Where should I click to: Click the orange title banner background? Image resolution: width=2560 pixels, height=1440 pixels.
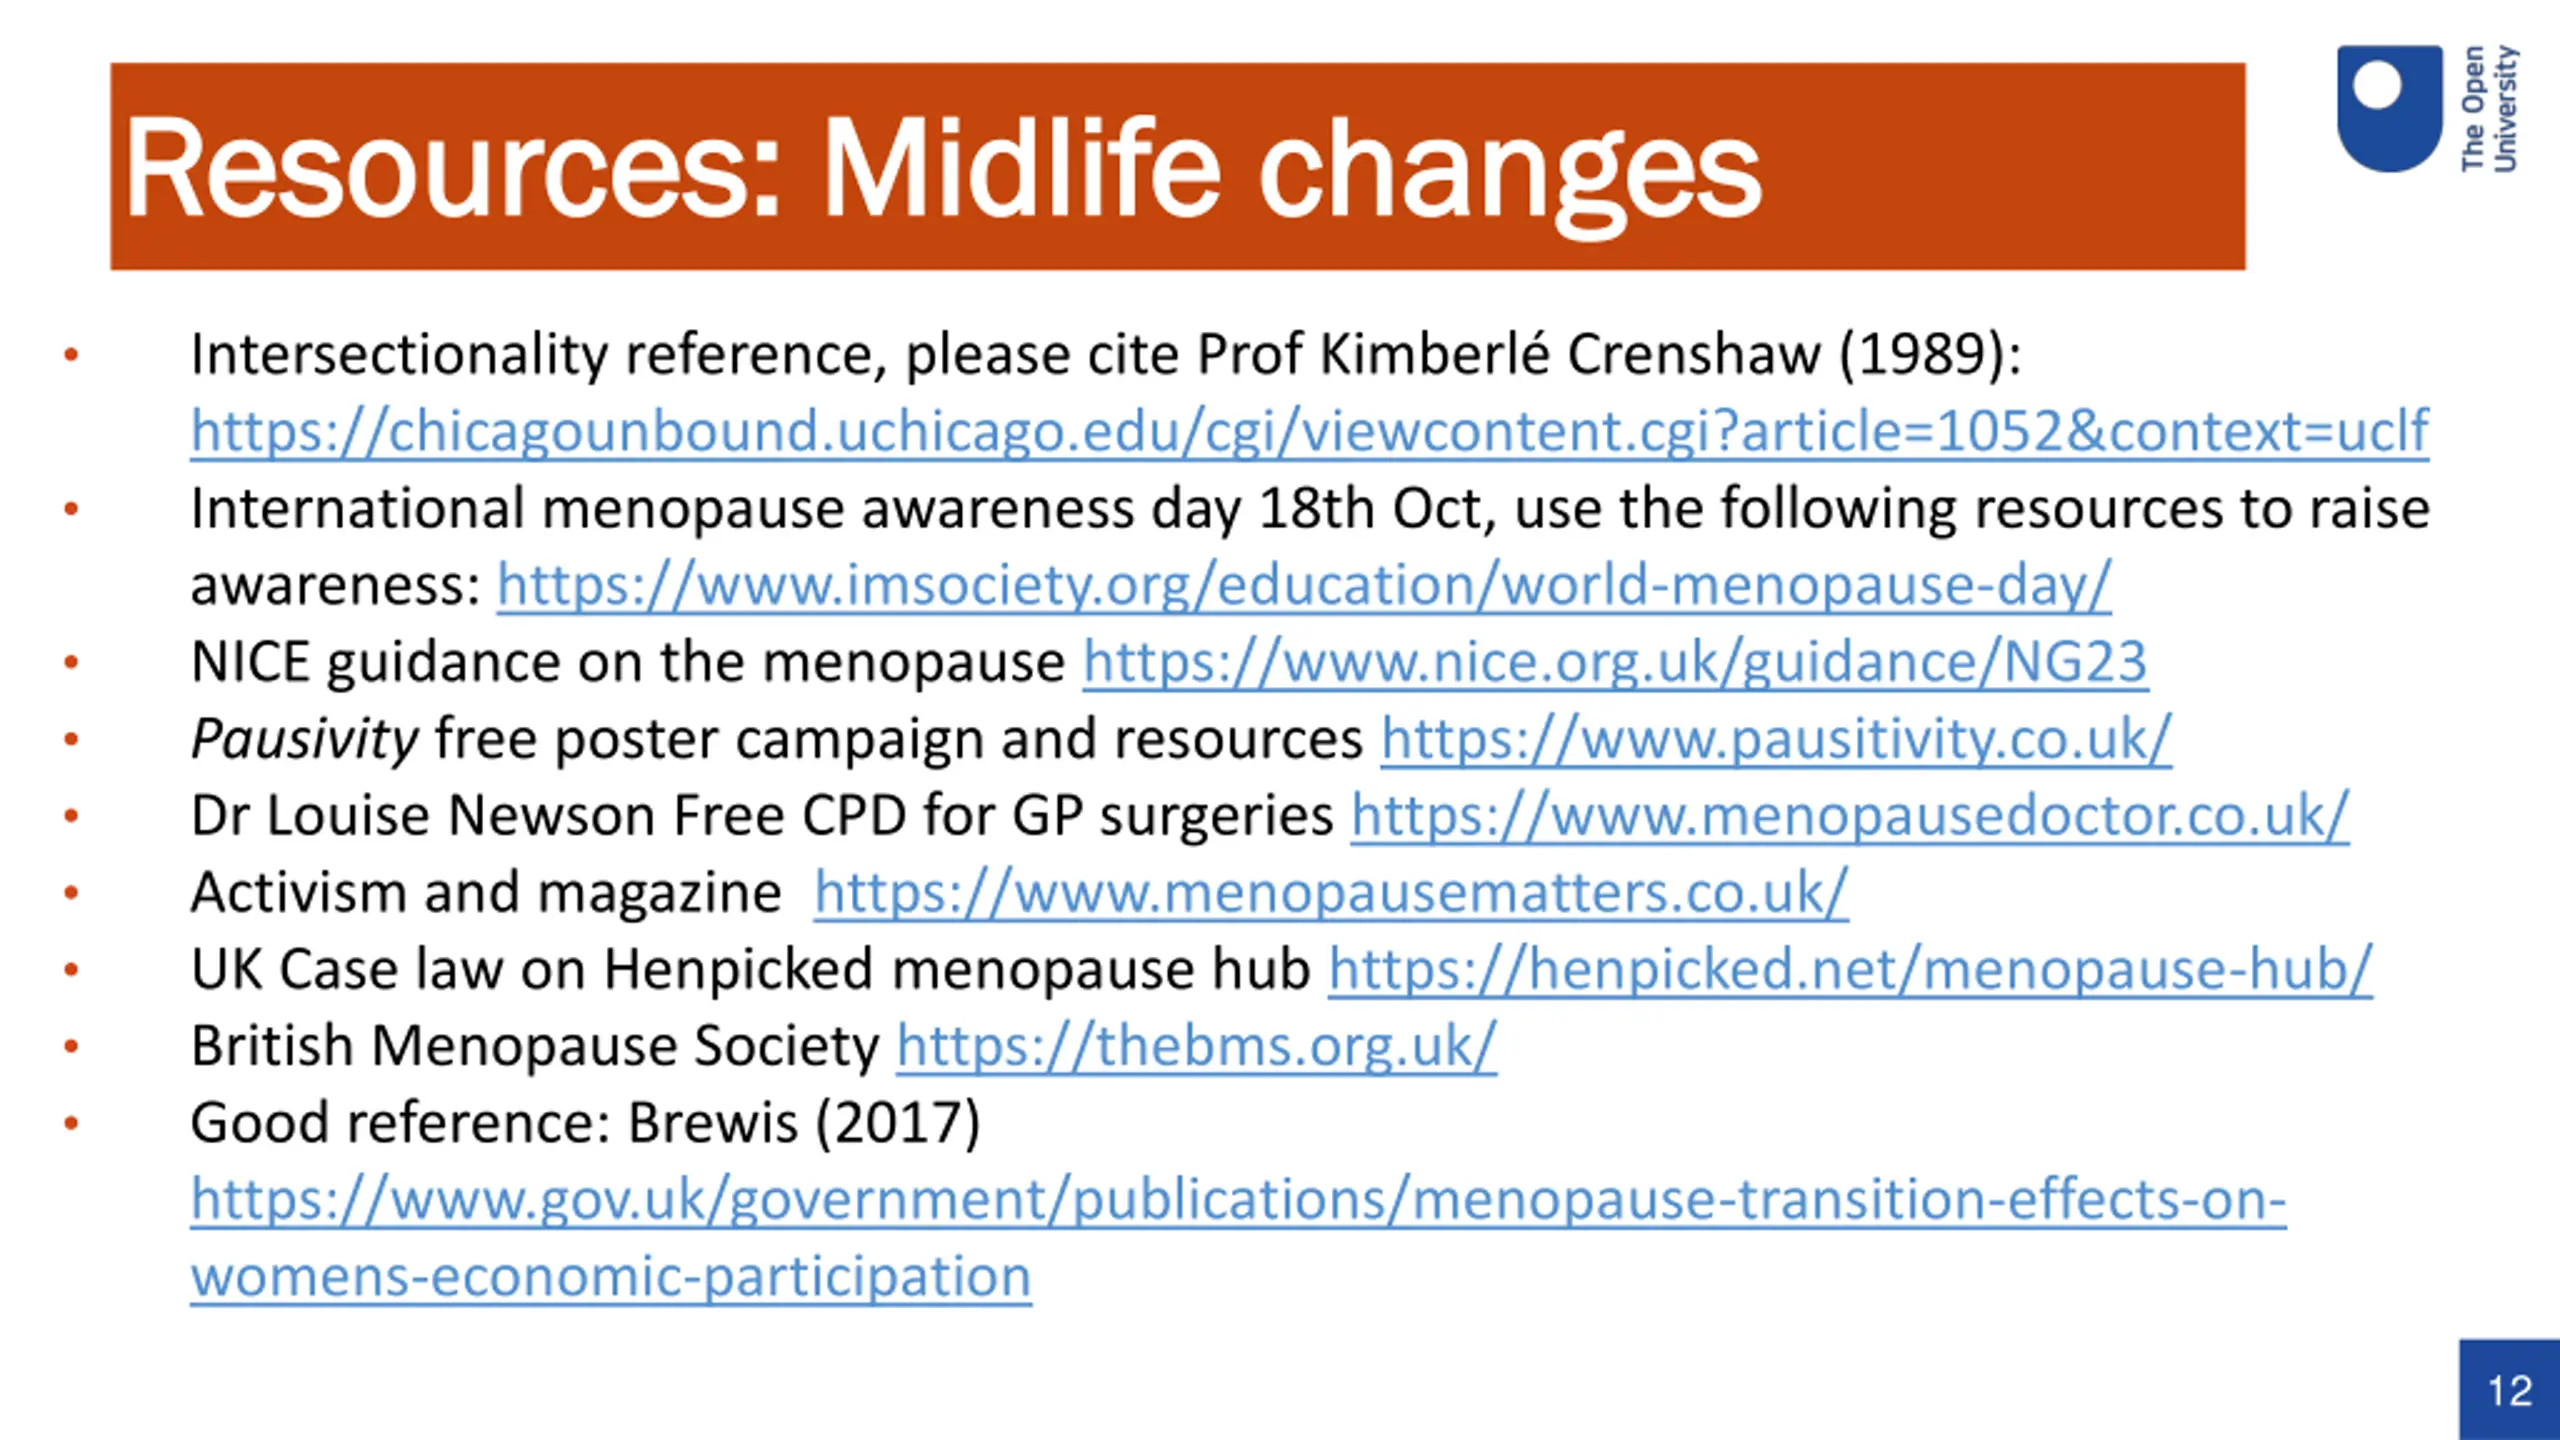2000,166
